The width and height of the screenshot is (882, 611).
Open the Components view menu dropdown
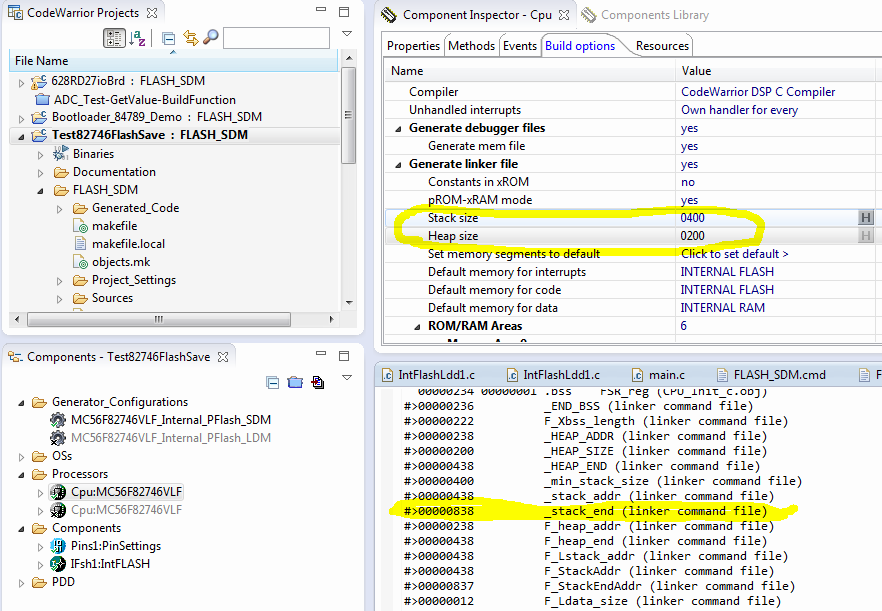pyautogui.click(x=347, y=378)
